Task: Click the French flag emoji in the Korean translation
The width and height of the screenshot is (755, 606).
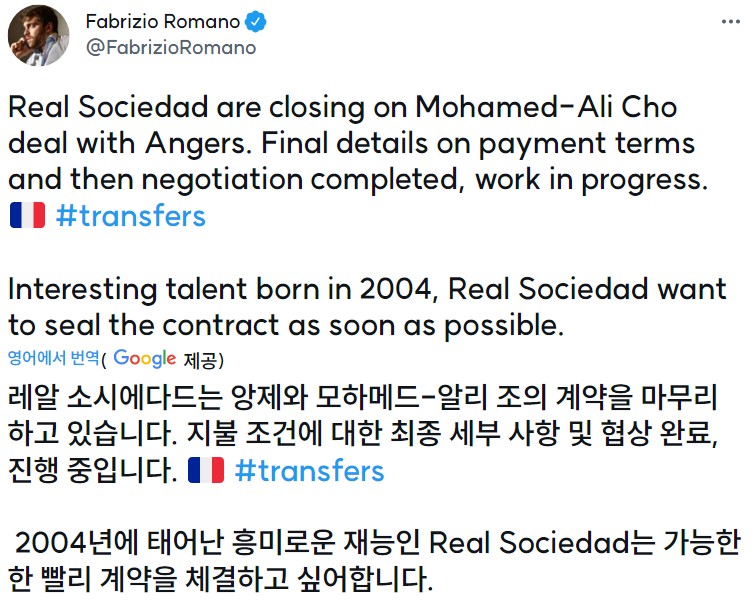Action: point(206,470)
